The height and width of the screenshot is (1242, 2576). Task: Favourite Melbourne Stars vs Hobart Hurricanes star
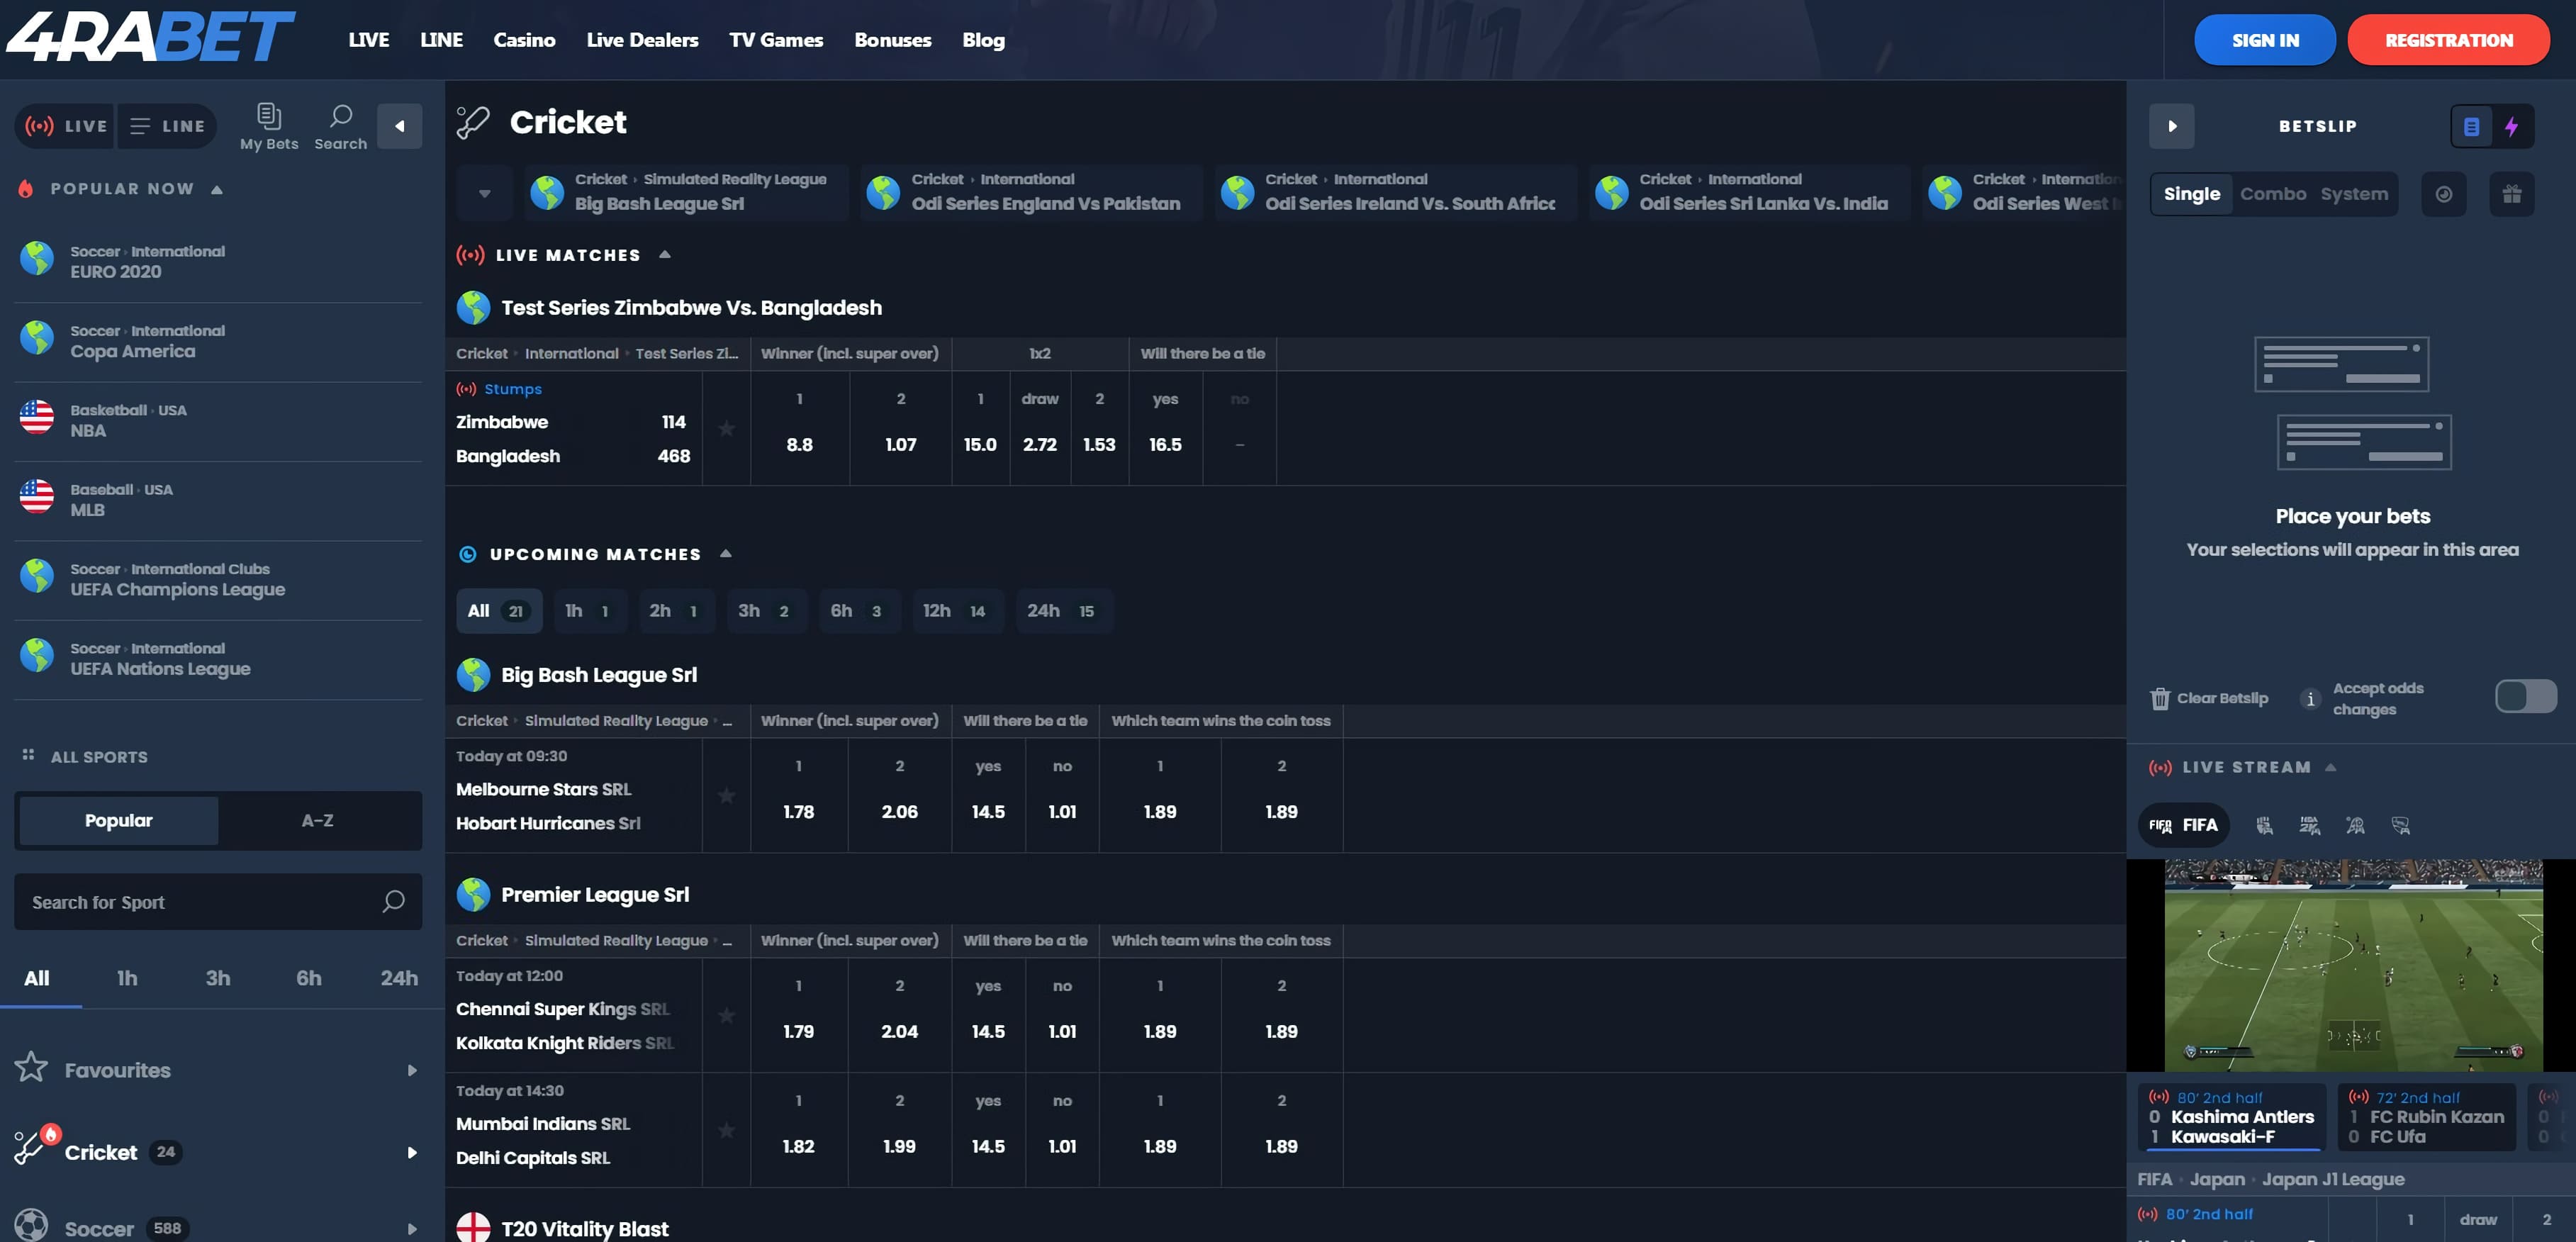pos(727,796)
